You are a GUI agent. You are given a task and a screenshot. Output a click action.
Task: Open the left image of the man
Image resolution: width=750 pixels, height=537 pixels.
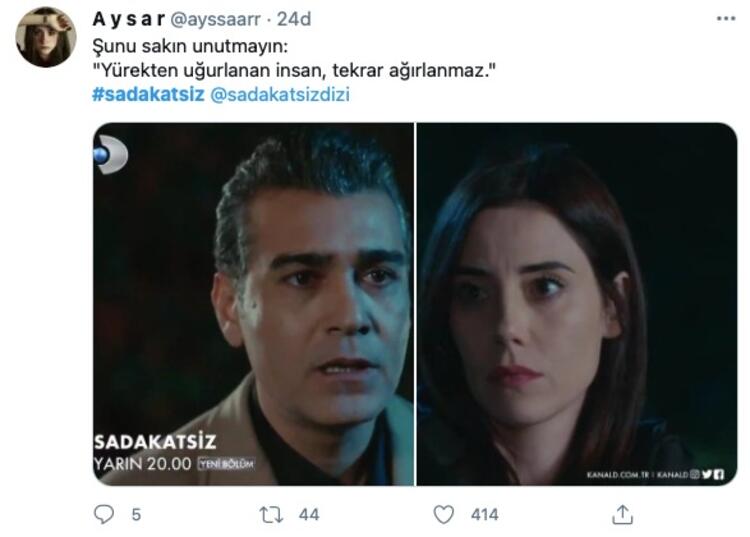point(254,304)
